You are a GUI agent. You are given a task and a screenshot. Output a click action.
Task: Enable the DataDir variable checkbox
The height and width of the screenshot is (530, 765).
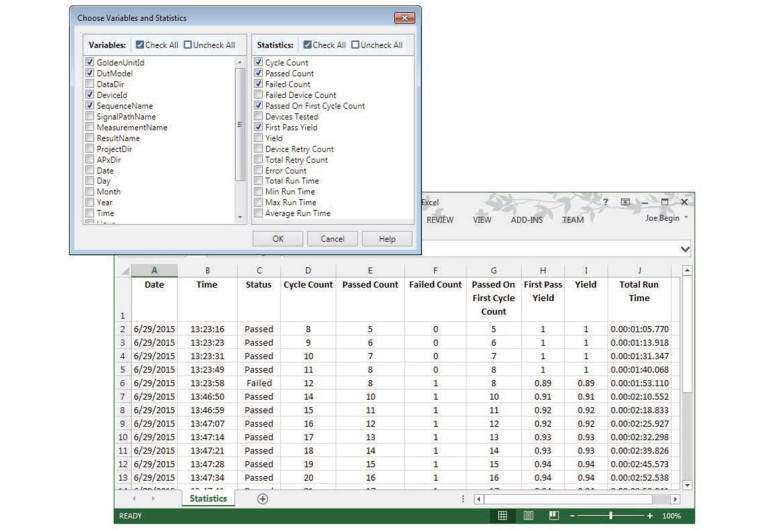(x=91, y=84)
